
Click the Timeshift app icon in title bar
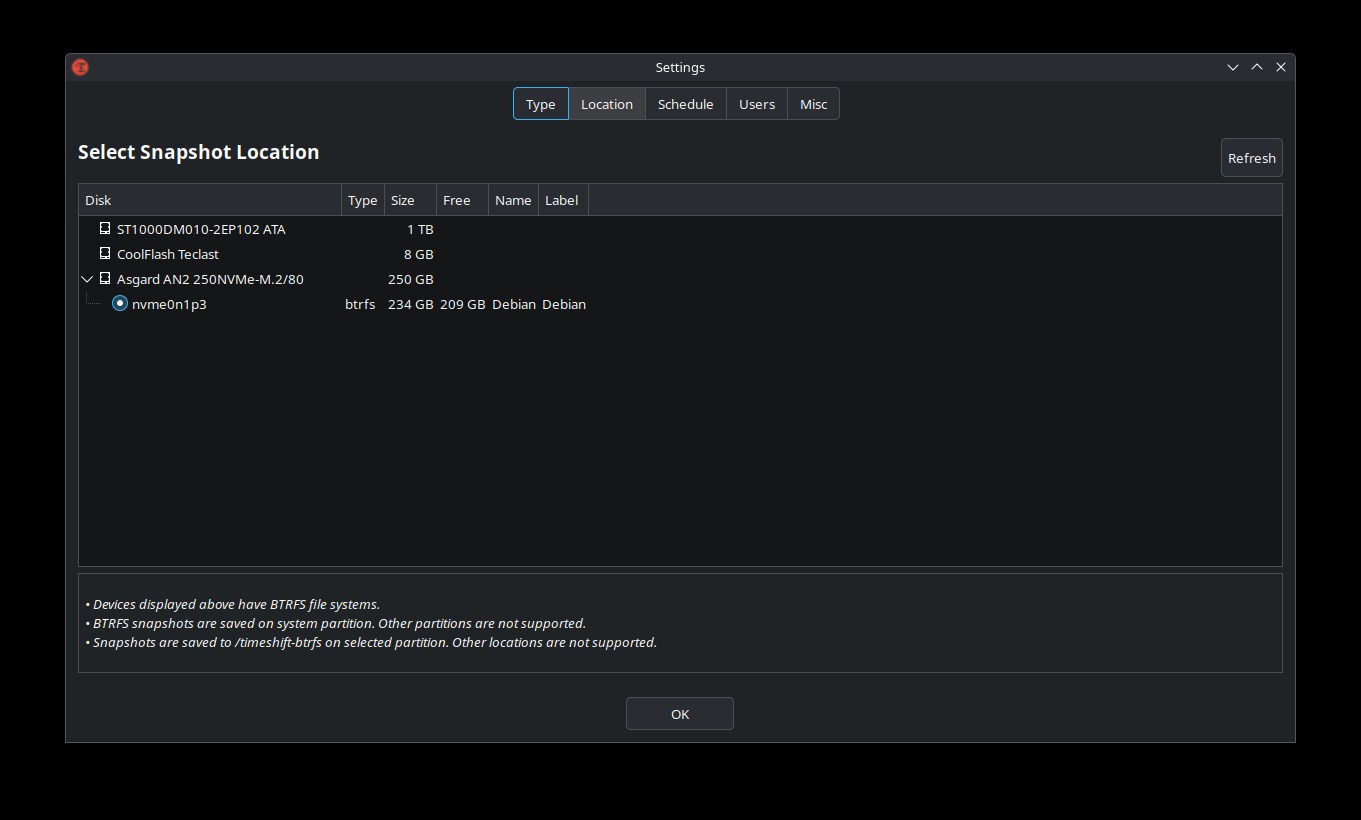click(x=80, y=67)
